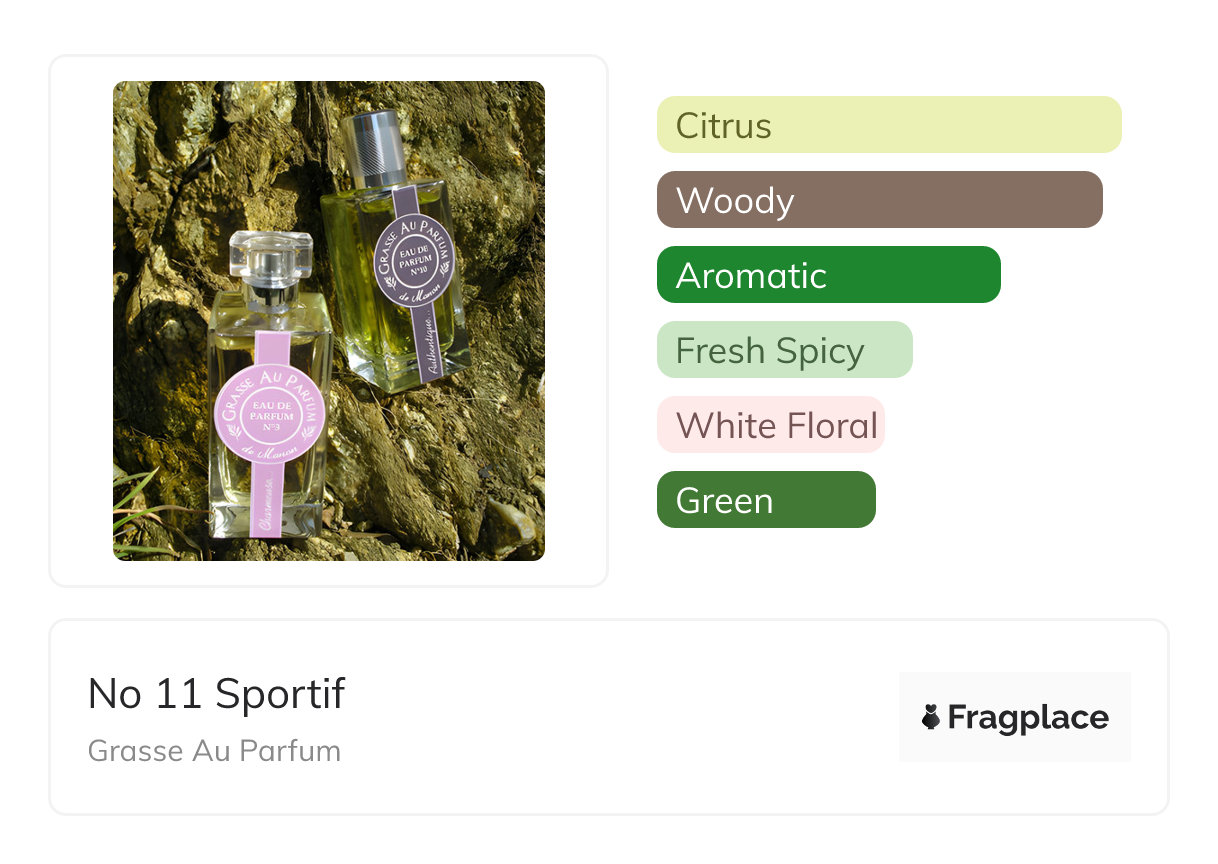Image resolution: width=1218 pixels, height=864 pixels.
Task: Open the No 11 Sportif title
Action: pos(216,693)
